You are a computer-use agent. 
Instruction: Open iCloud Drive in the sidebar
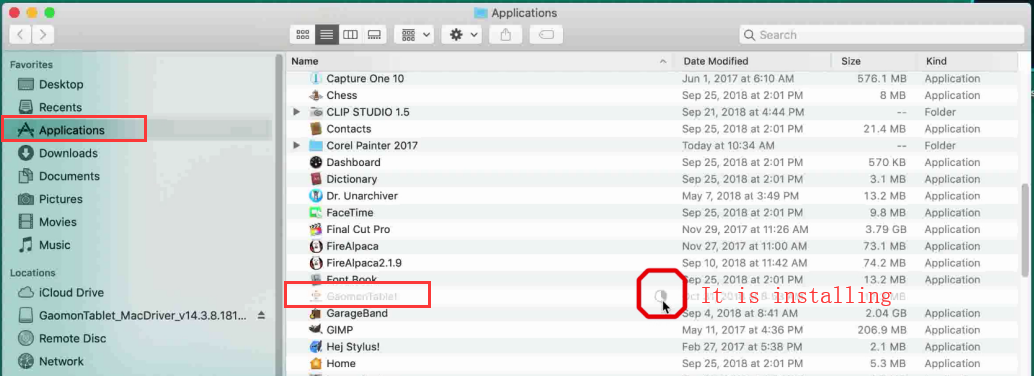click(71, 292)
